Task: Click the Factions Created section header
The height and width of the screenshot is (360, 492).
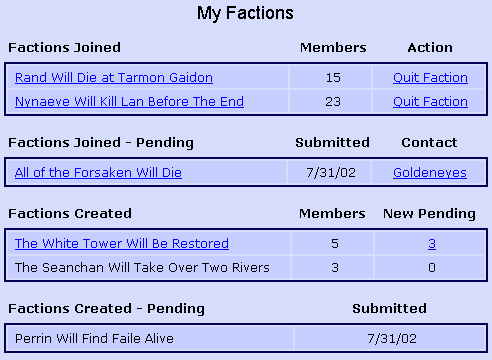Action: pos(70,214)
